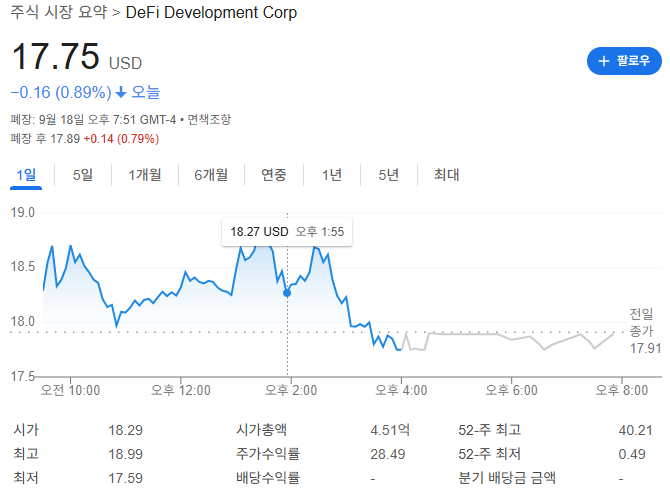This screenshot has height=496, width=670.
Task: Switch to the 5일 range tab
Action: [82, 175]
